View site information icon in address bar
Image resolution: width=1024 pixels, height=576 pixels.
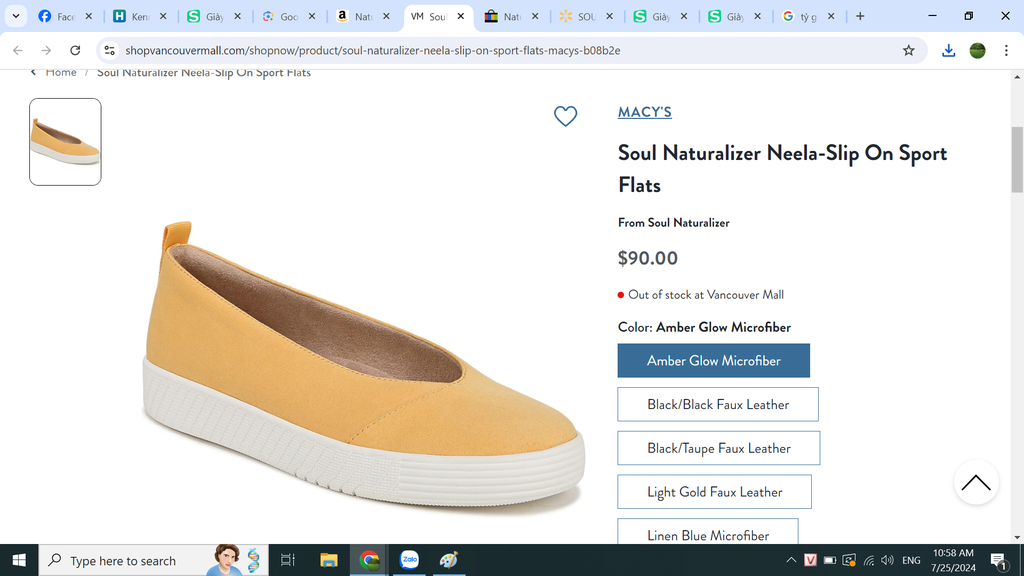click(x=110, y=50)
